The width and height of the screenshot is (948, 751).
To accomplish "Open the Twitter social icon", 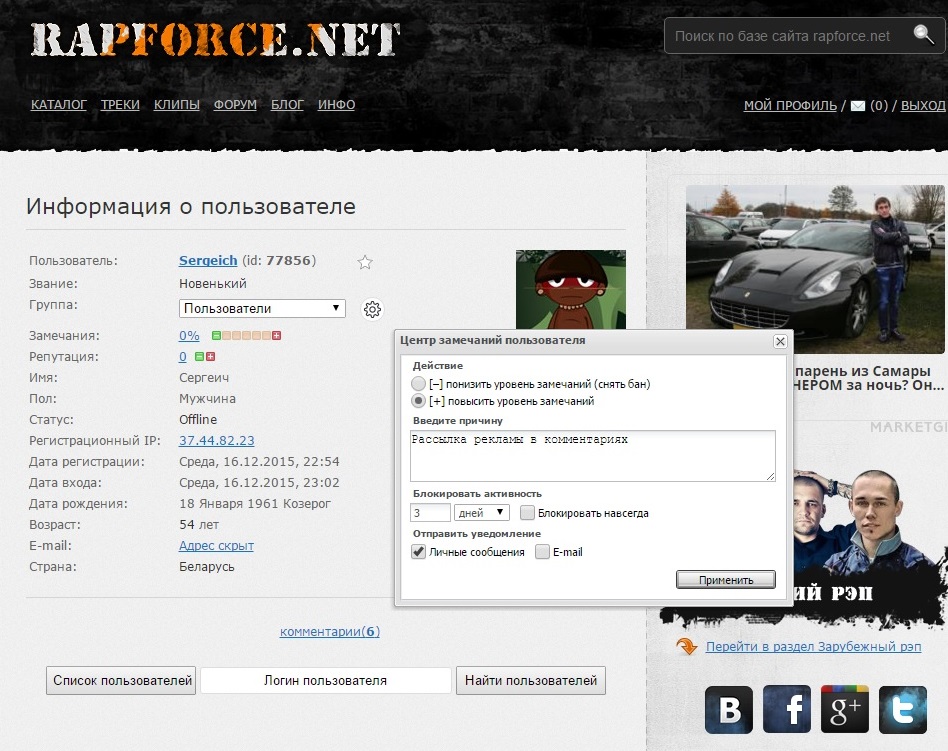I will click(x=903, y=710).
